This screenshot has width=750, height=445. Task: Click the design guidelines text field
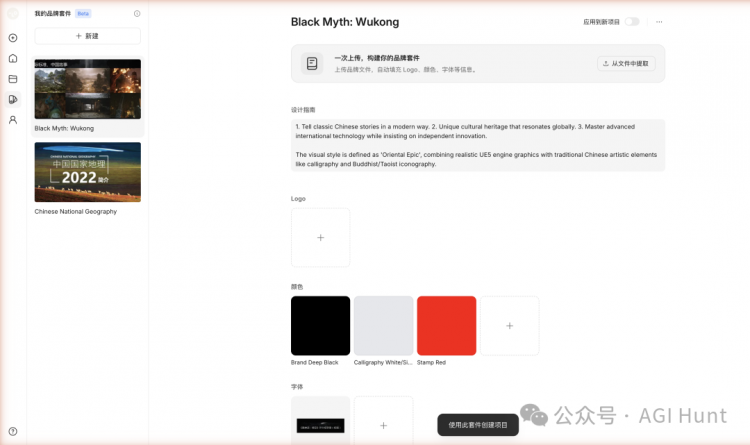(478, 145)
